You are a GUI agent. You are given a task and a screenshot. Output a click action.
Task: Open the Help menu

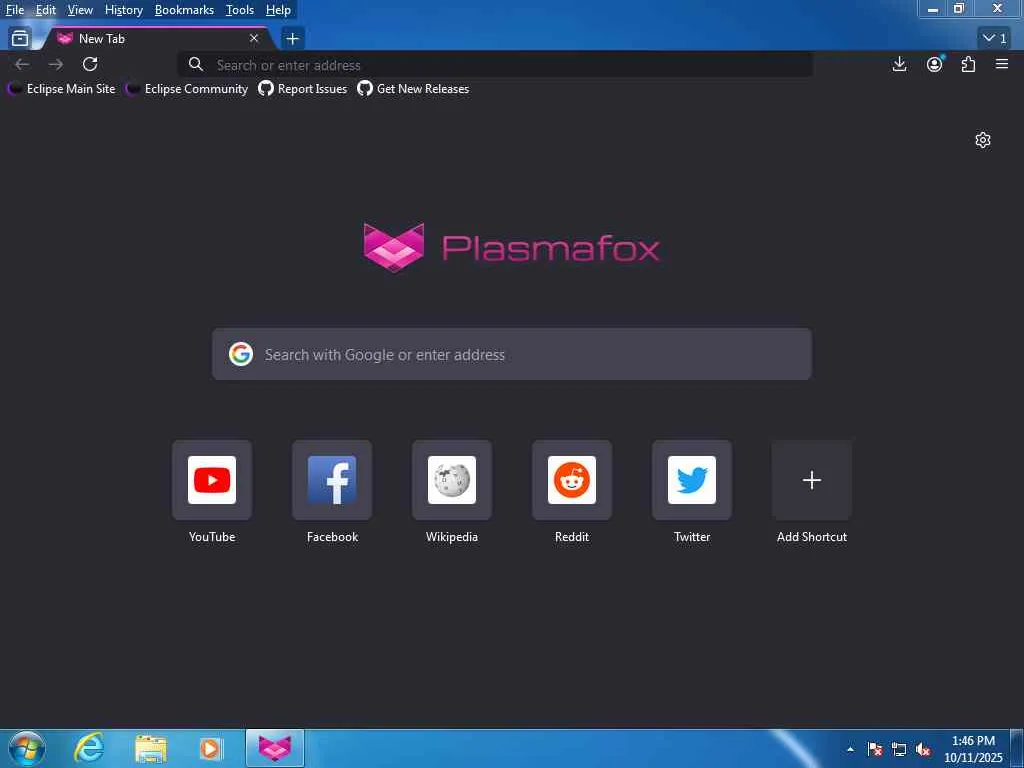pyautogui.click(x=278, y=10)
